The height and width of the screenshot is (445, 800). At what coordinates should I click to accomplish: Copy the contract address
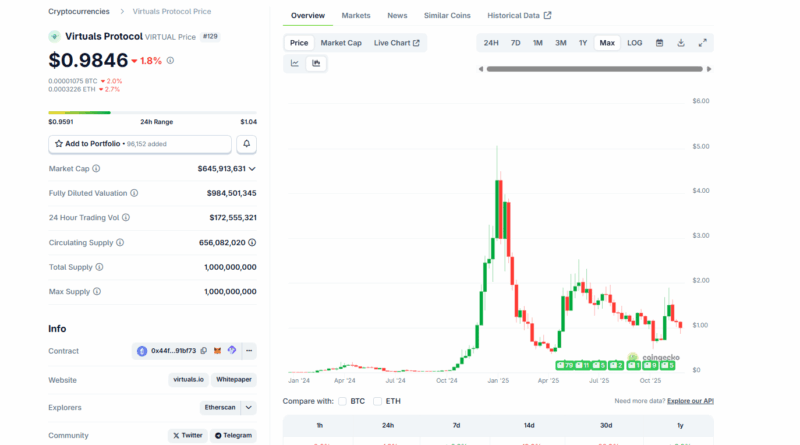204,351
